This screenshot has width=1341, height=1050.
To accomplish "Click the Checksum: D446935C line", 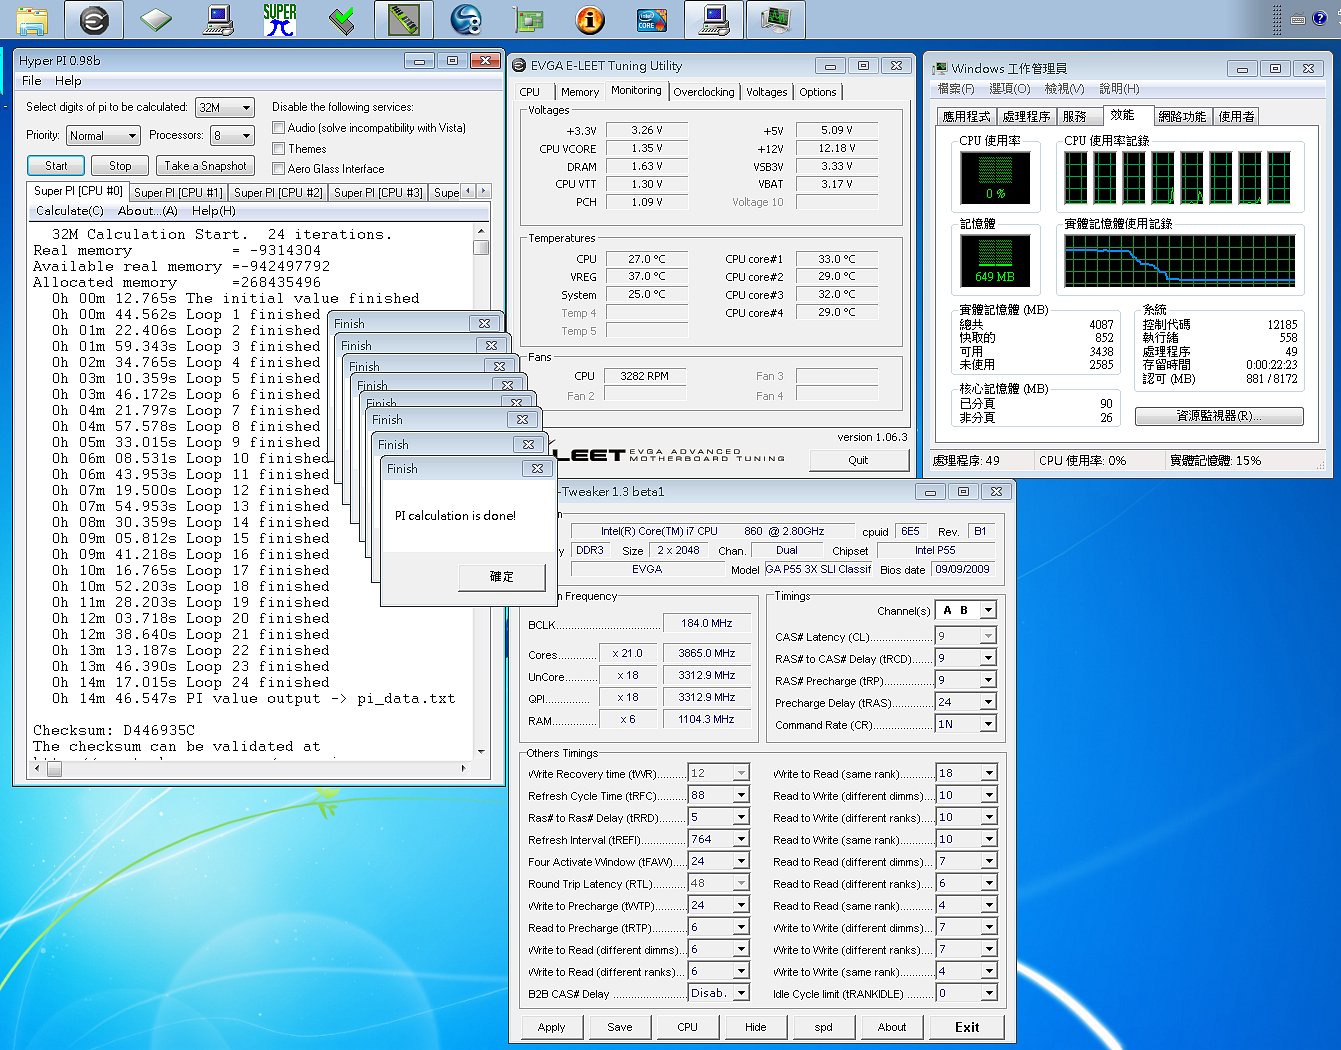I will pyautogui.click(x=114, y=730).
